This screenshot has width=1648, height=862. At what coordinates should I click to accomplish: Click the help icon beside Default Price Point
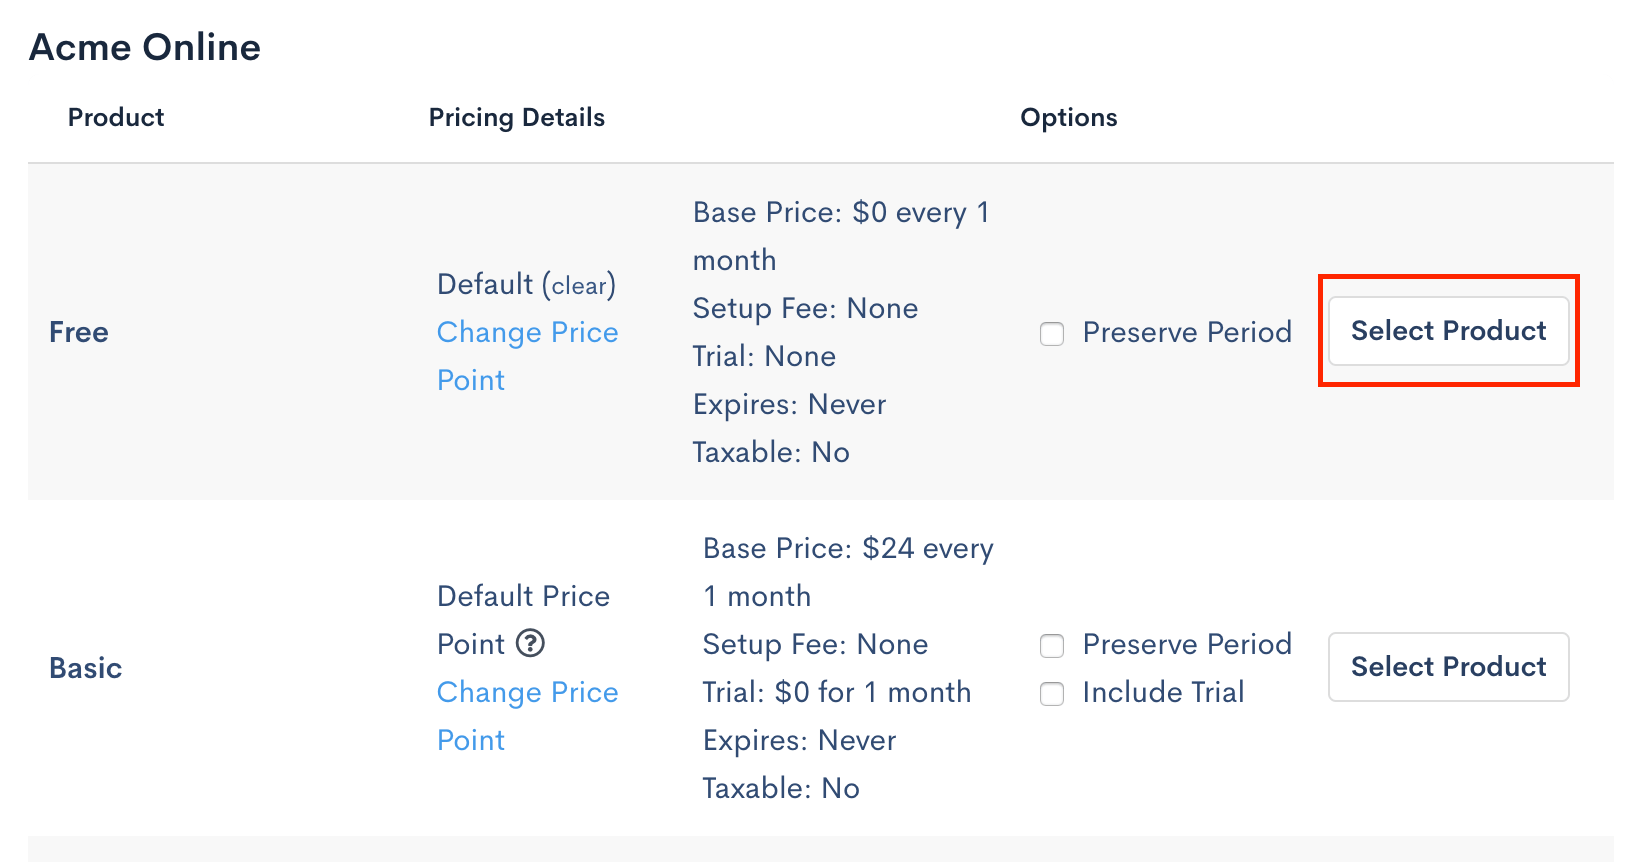tap(530, 643)
